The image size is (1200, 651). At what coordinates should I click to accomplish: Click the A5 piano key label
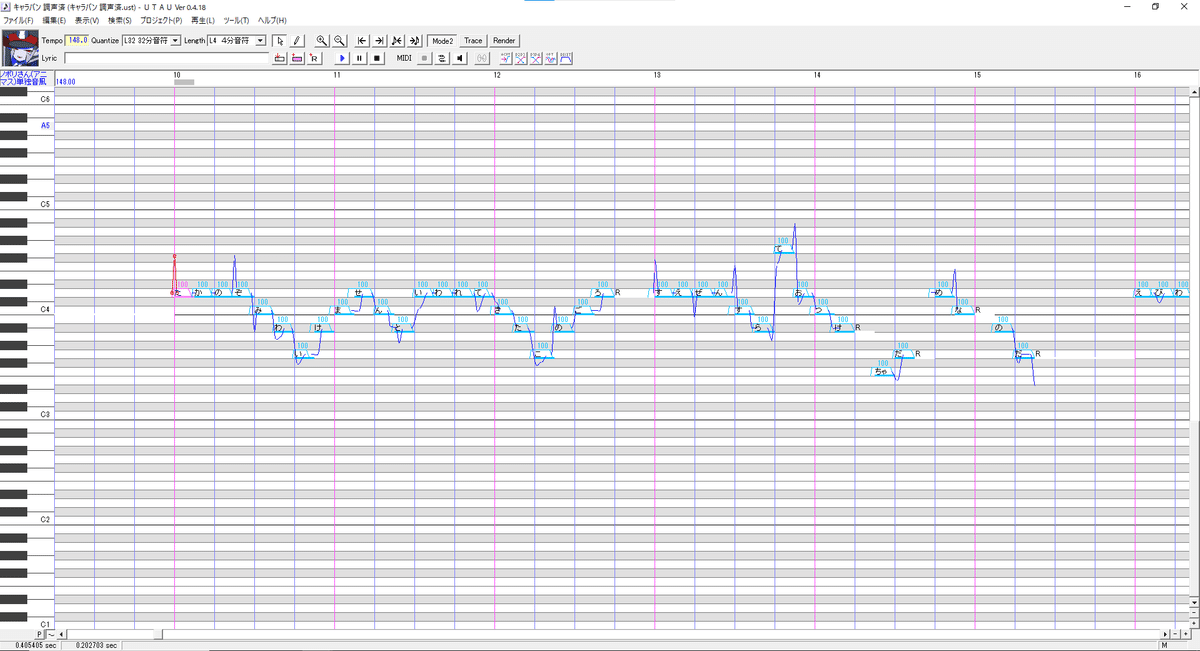click(45, 126)
